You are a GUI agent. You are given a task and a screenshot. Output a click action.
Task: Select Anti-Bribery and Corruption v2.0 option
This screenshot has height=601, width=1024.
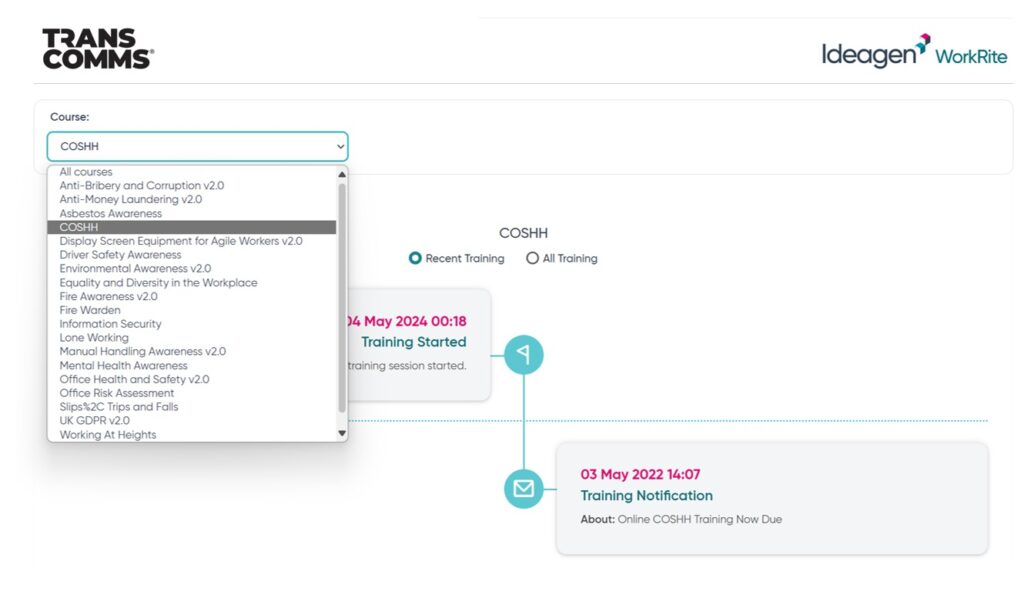click(x=141, y=186)
